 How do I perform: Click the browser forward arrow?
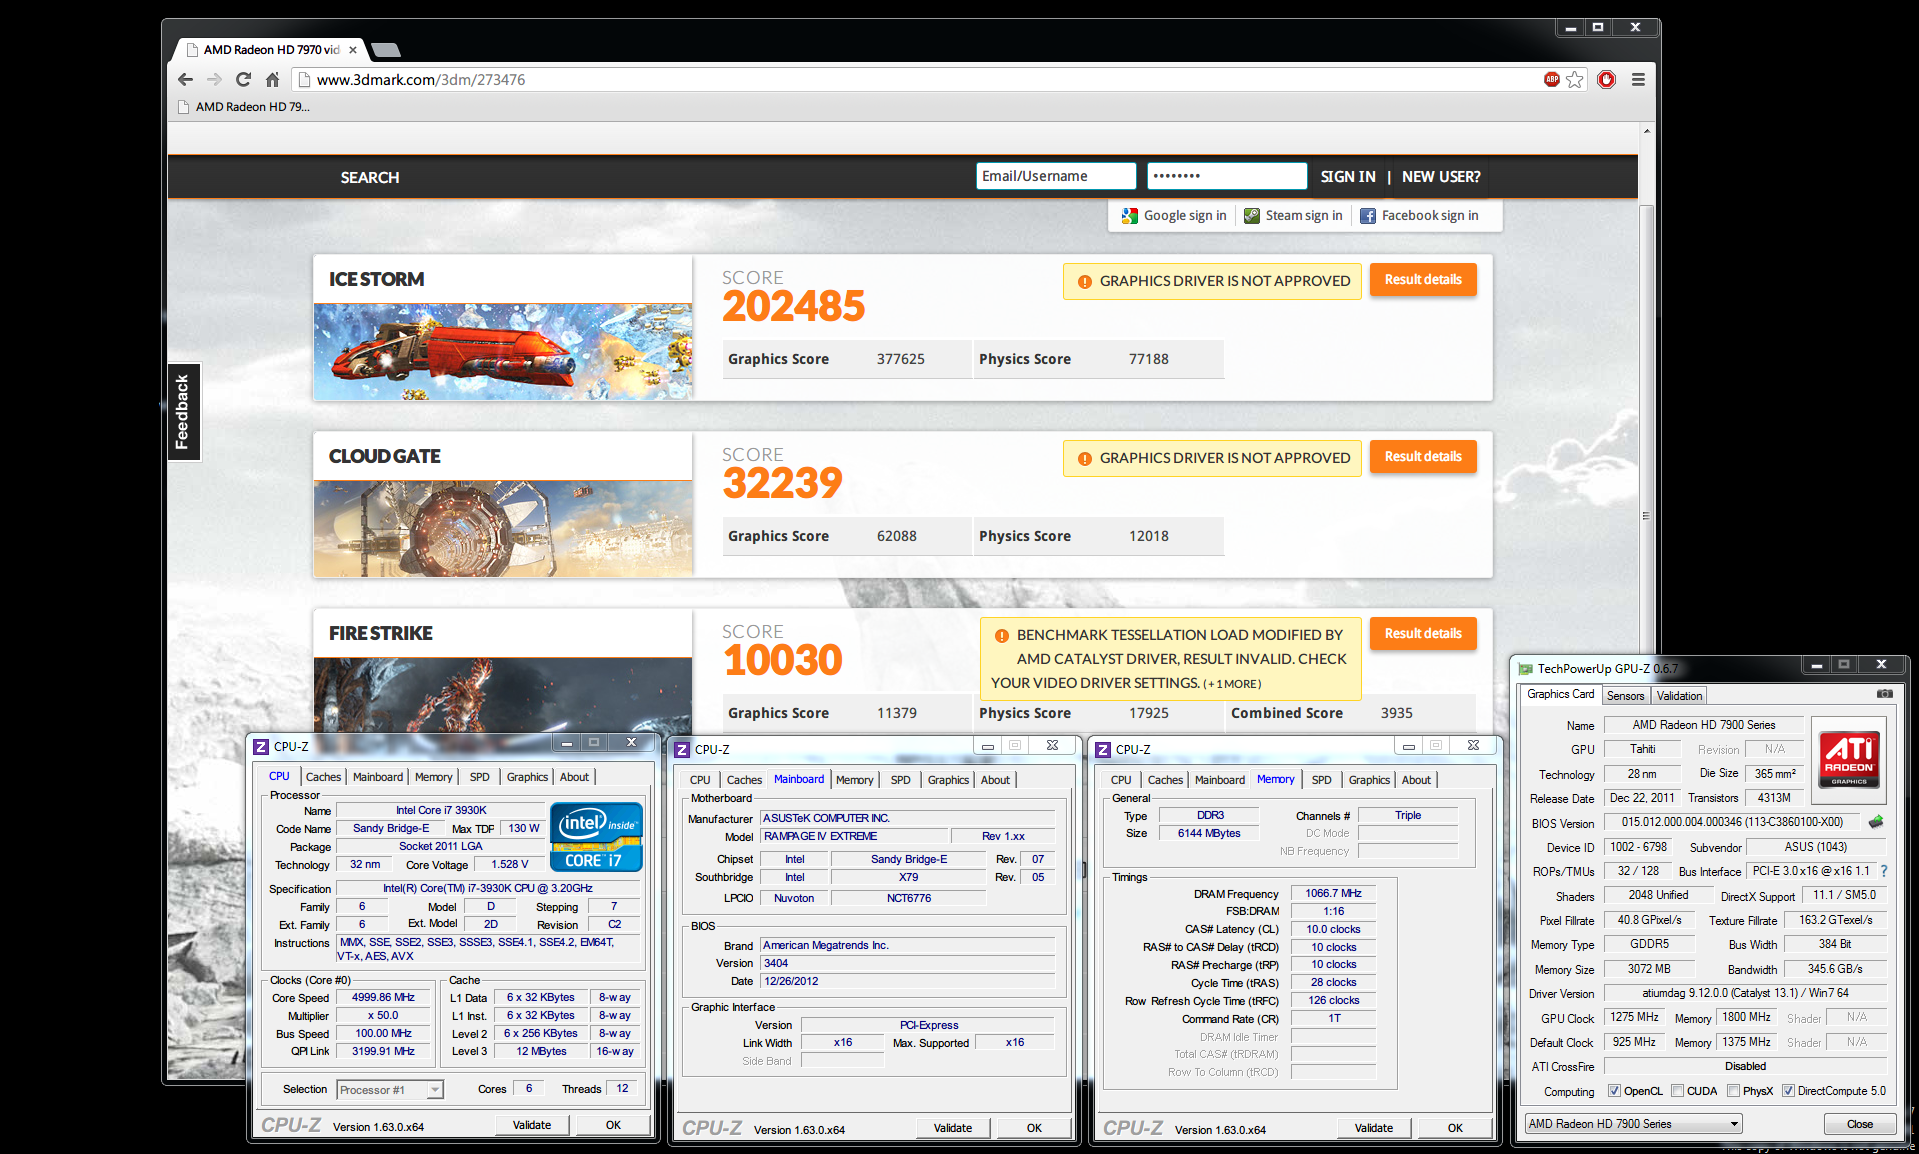point(214,80)
